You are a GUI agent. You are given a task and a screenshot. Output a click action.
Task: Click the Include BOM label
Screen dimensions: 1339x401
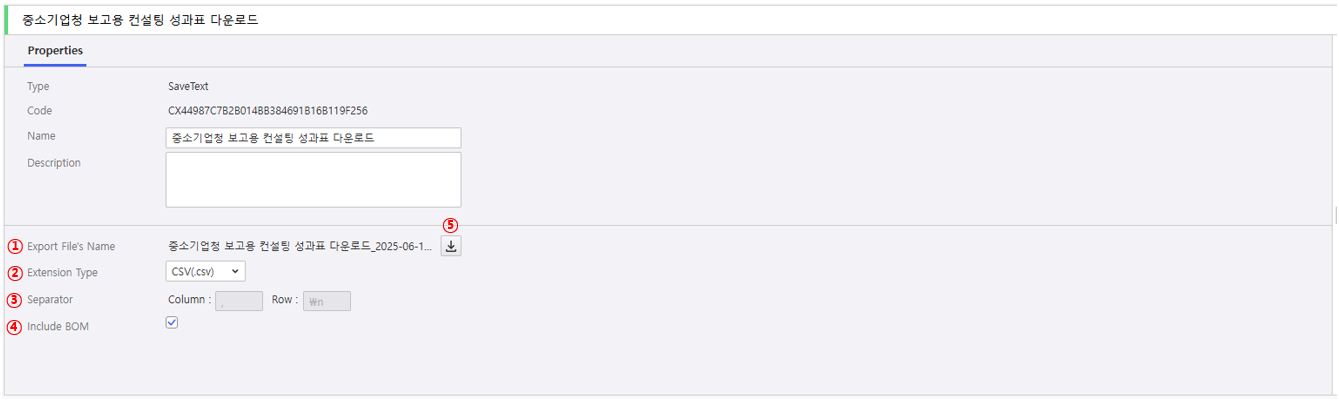click(x=58, y=326)
